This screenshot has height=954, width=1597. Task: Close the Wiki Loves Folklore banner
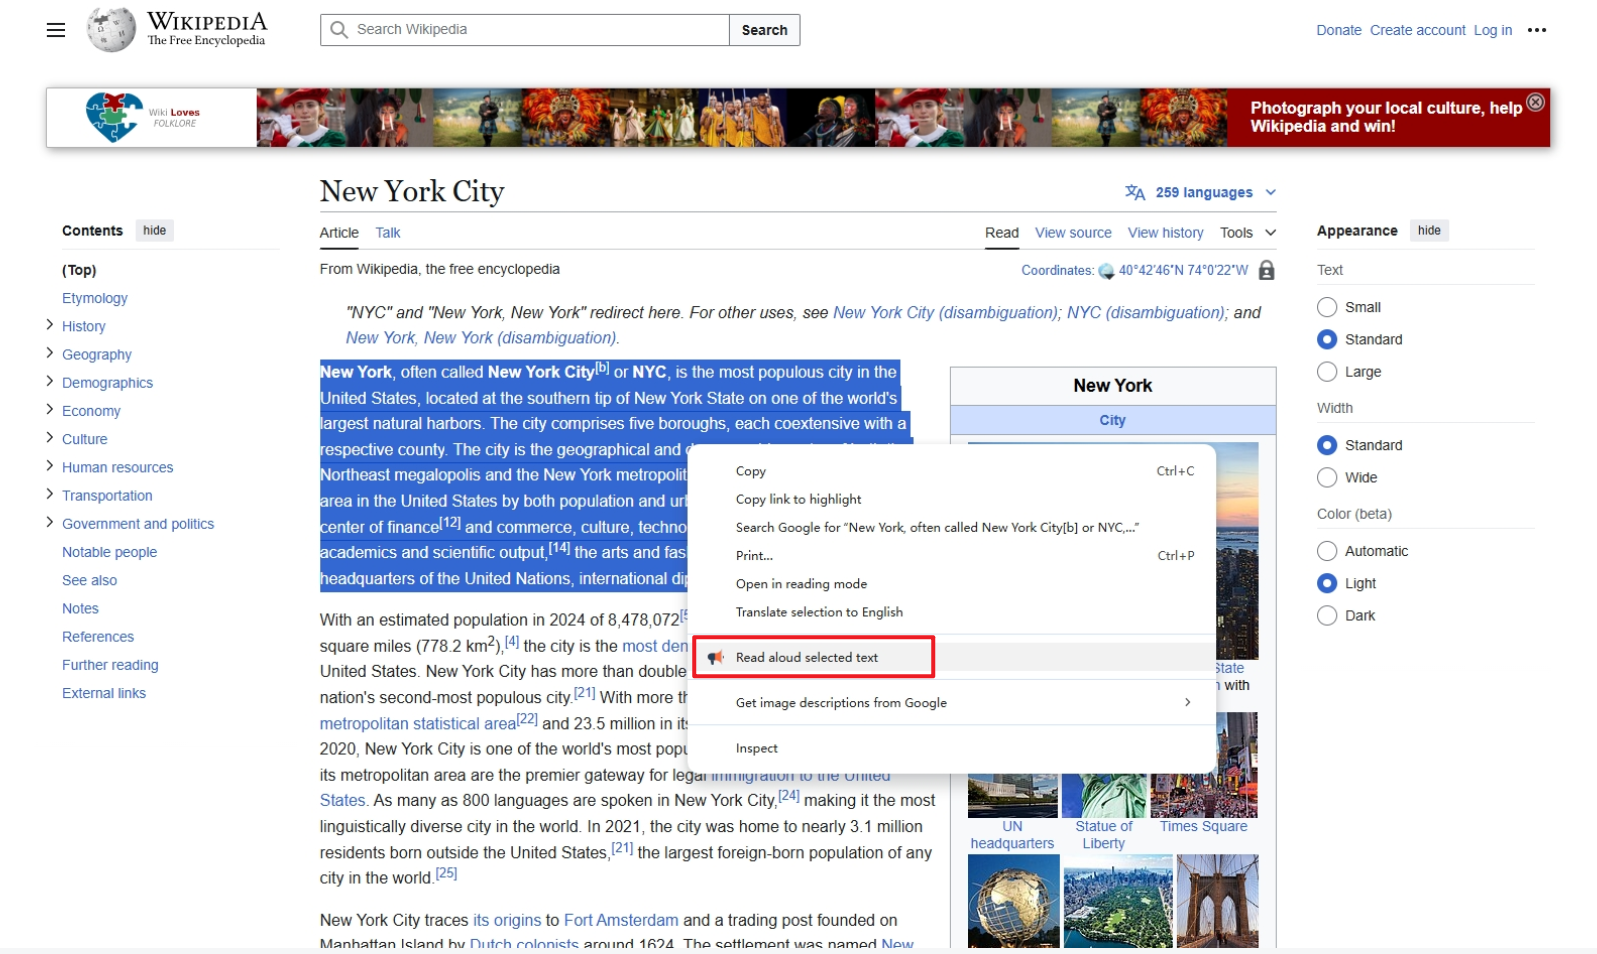pos(1536,102)
